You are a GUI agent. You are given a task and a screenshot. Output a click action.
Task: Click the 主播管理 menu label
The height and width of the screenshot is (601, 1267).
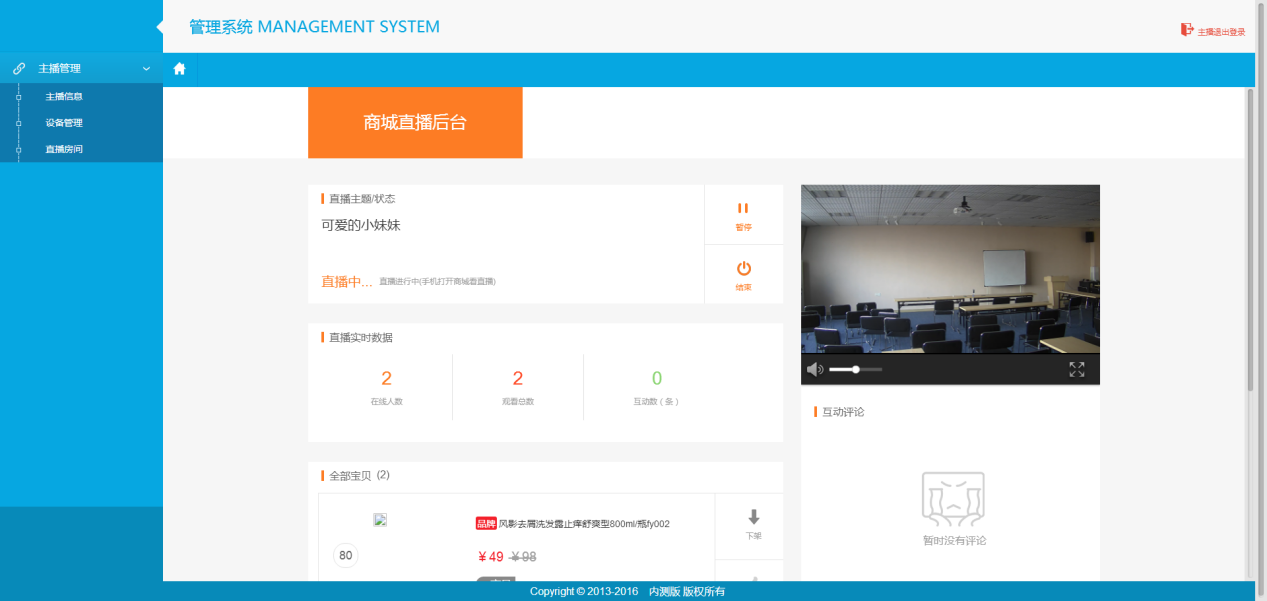pos(59,69)
